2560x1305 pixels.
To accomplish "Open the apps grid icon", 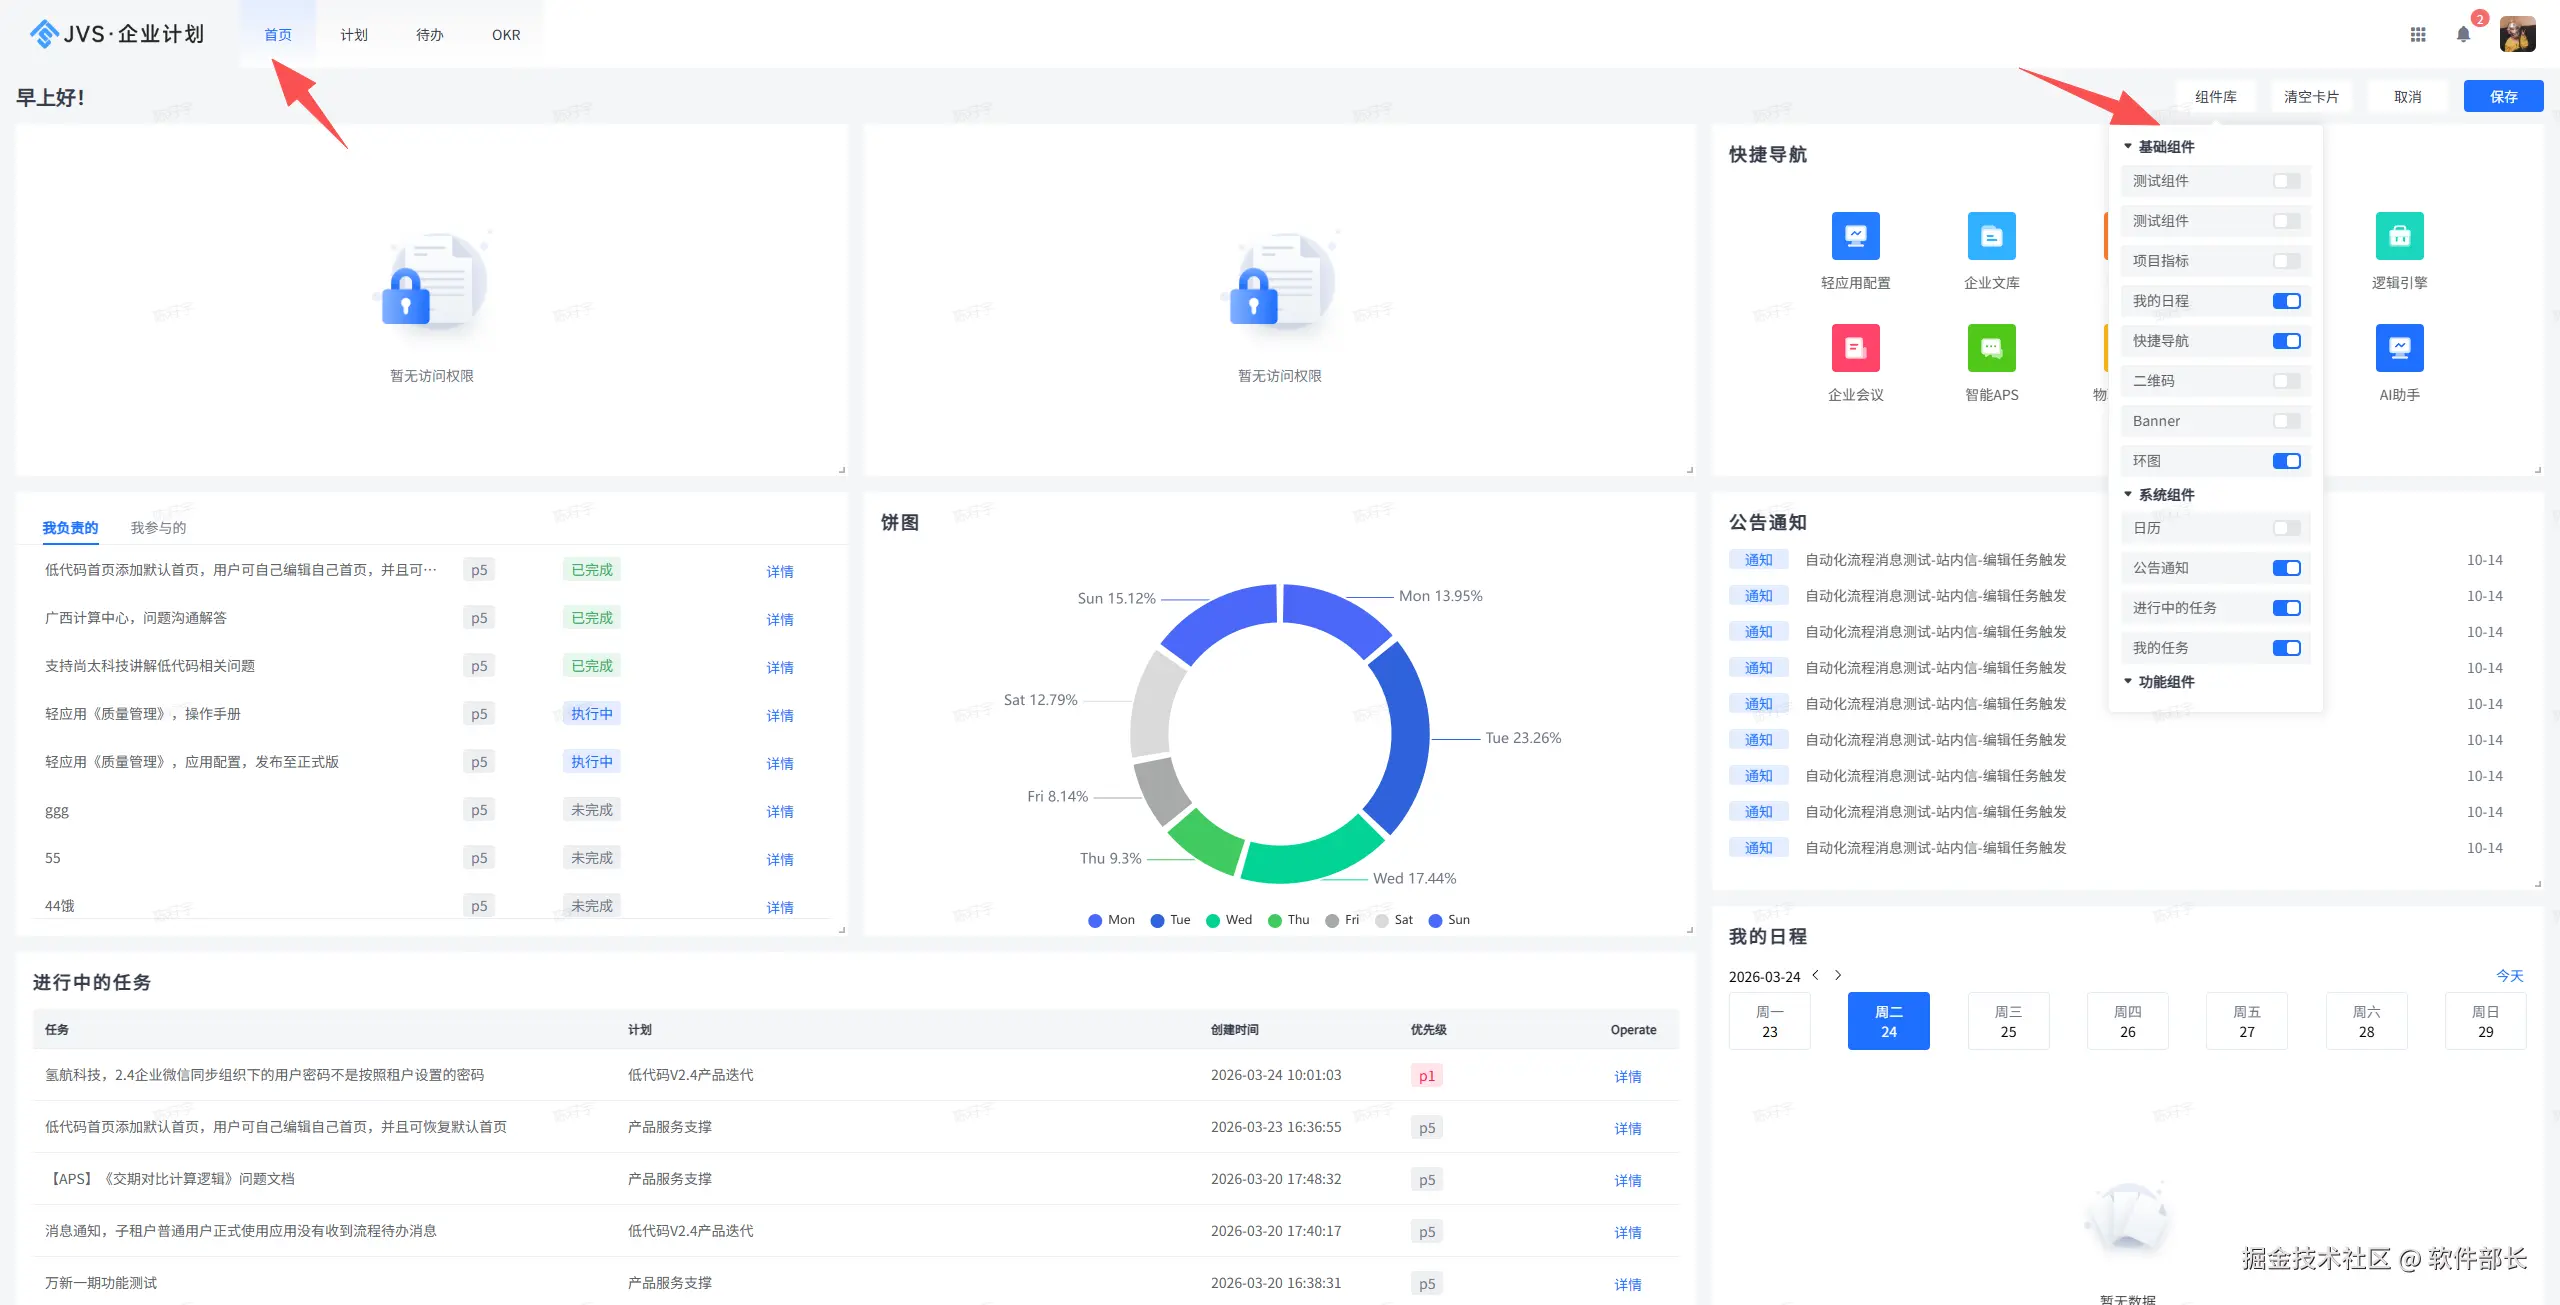I will (2418, 35).
